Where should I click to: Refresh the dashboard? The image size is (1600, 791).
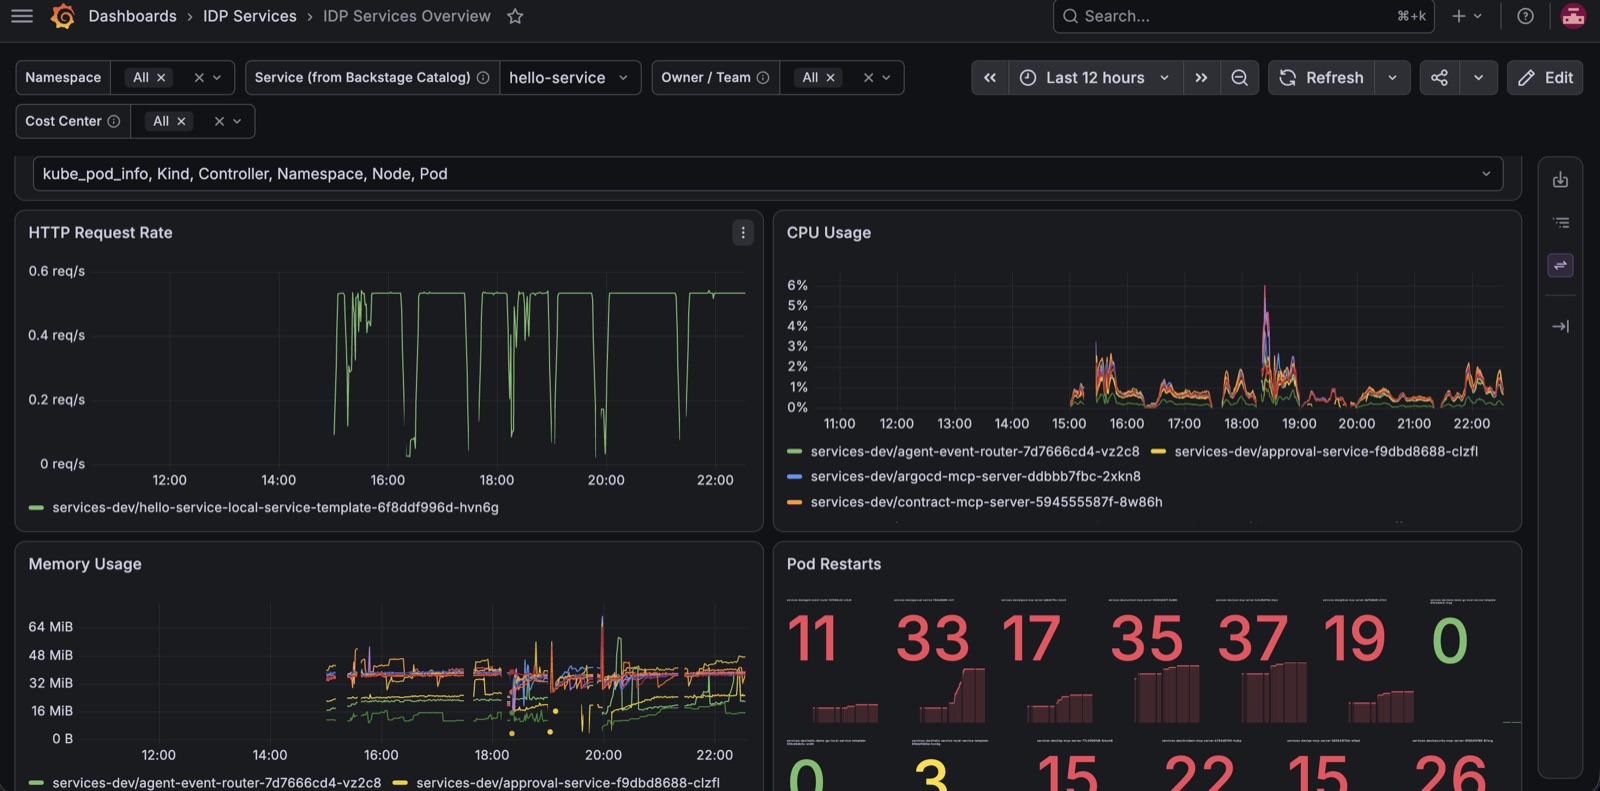tap(1321, 77)
